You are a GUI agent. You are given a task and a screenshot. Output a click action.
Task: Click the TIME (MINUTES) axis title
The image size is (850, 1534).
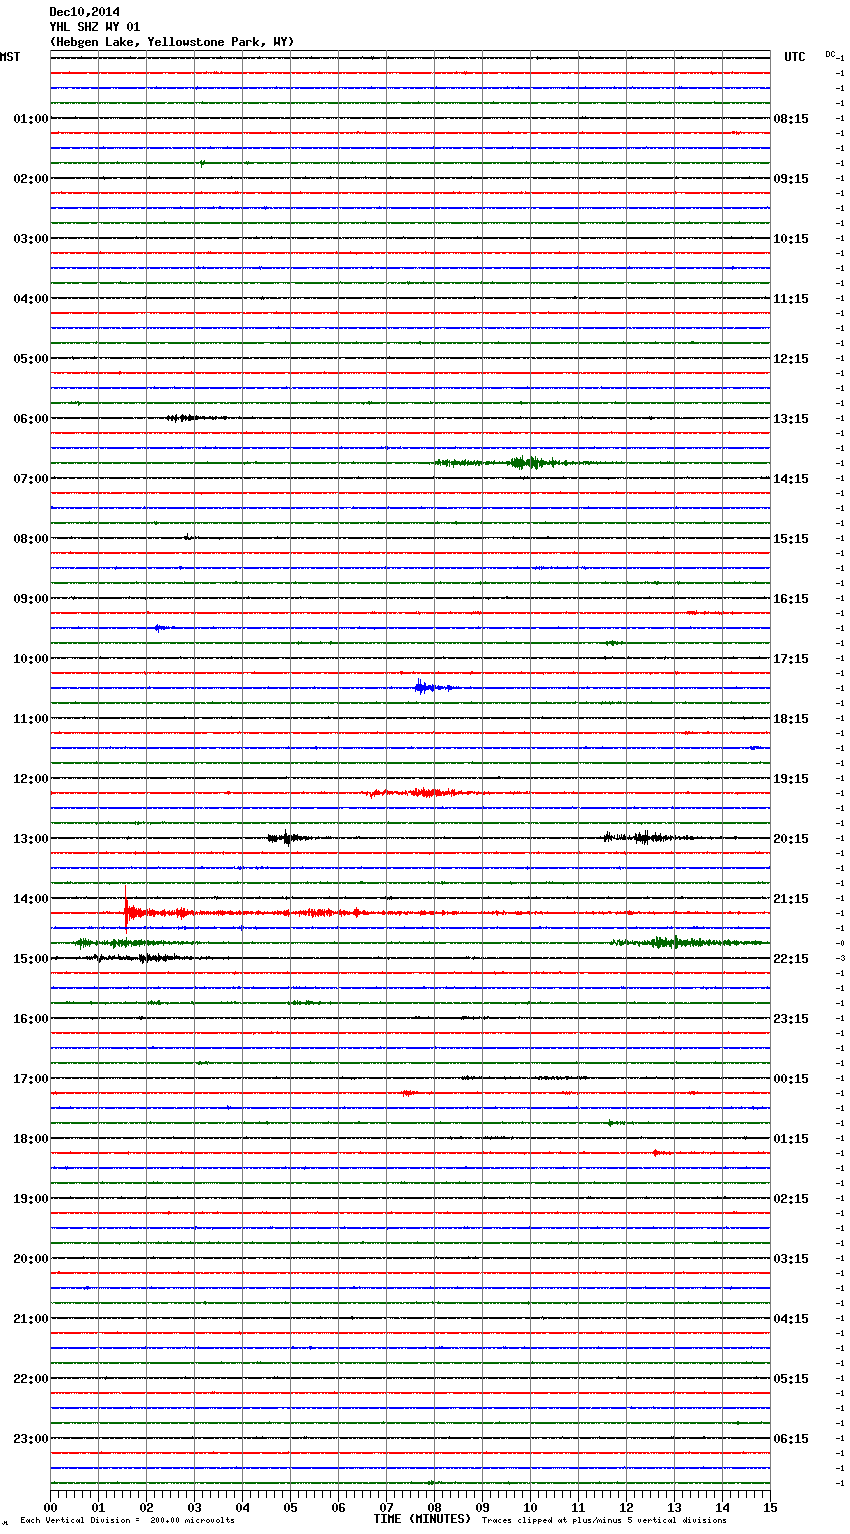(x=422, y=1519)
